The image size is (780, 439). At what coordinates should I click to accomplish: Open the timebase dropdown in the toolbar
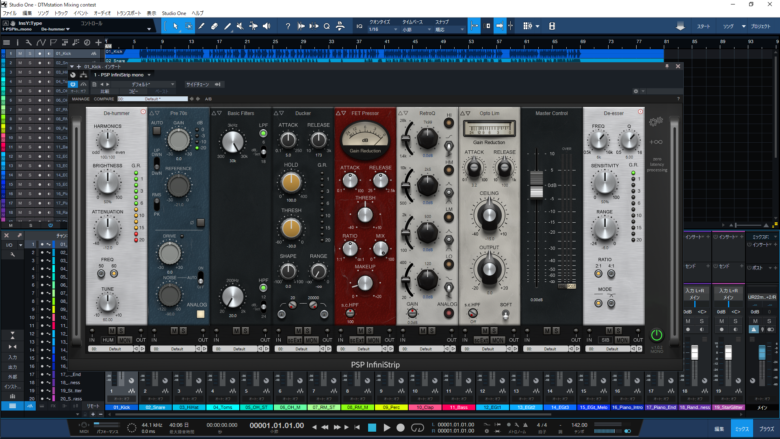point(416,29)
